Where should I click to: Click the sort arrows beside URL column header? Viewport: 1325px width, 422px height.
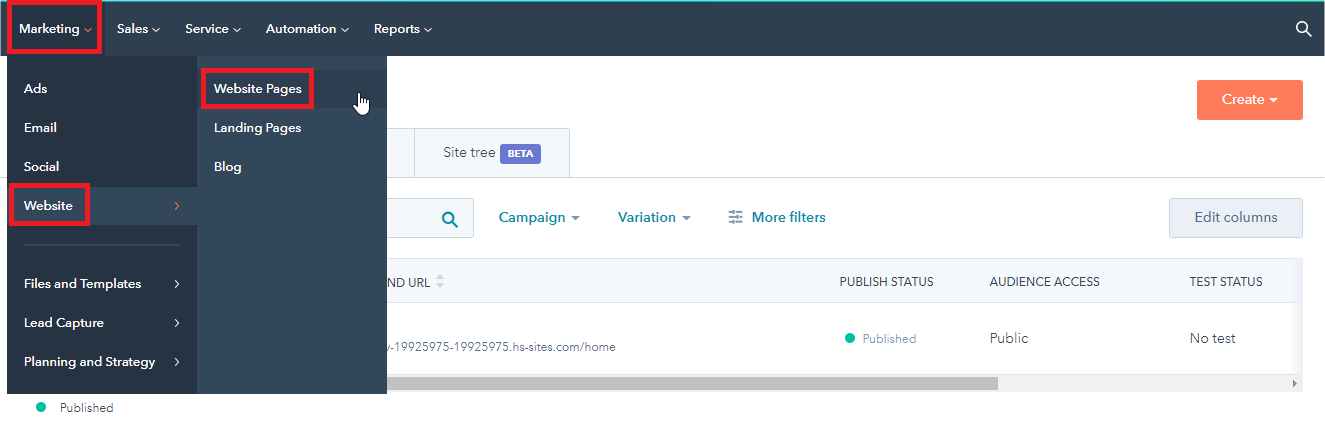(x=440, y=282)
